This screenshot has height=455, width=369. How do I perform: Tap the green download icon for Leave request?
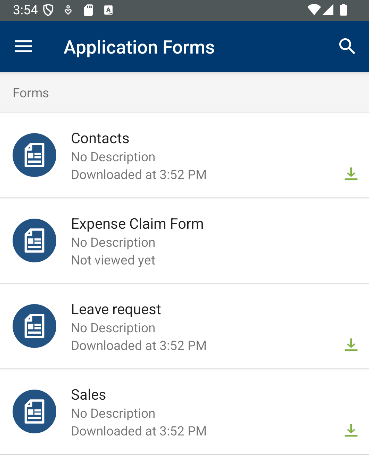pyautogui.click(x=351, y=345)
